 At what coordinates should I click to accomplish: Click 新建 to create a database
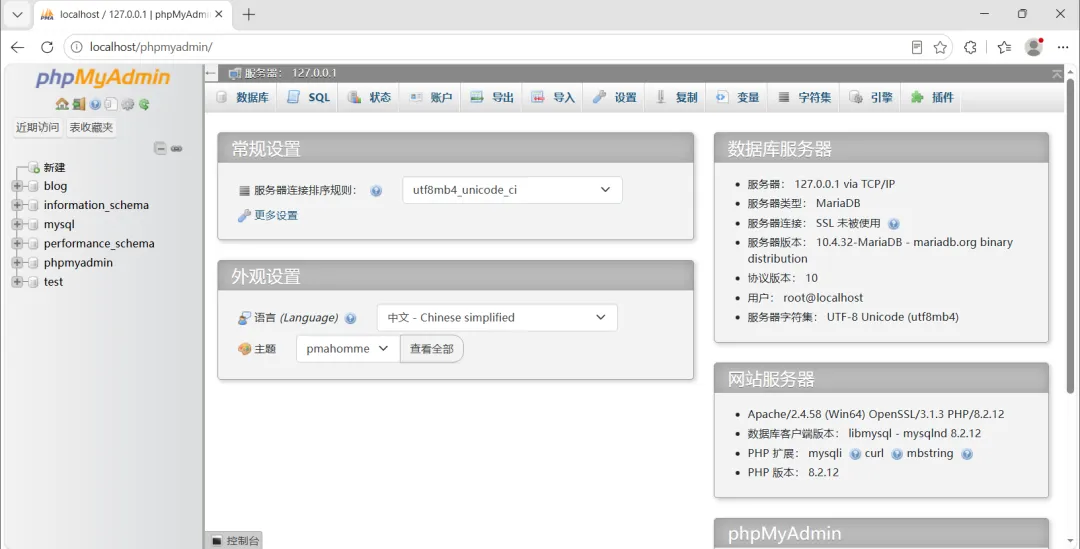pyautogui.click(x=54, y=167)
